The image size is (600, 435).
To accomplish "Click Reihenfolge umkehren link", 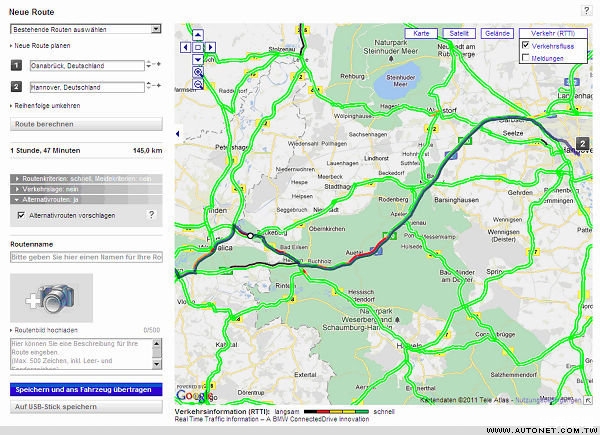I will tap(45, 106).
